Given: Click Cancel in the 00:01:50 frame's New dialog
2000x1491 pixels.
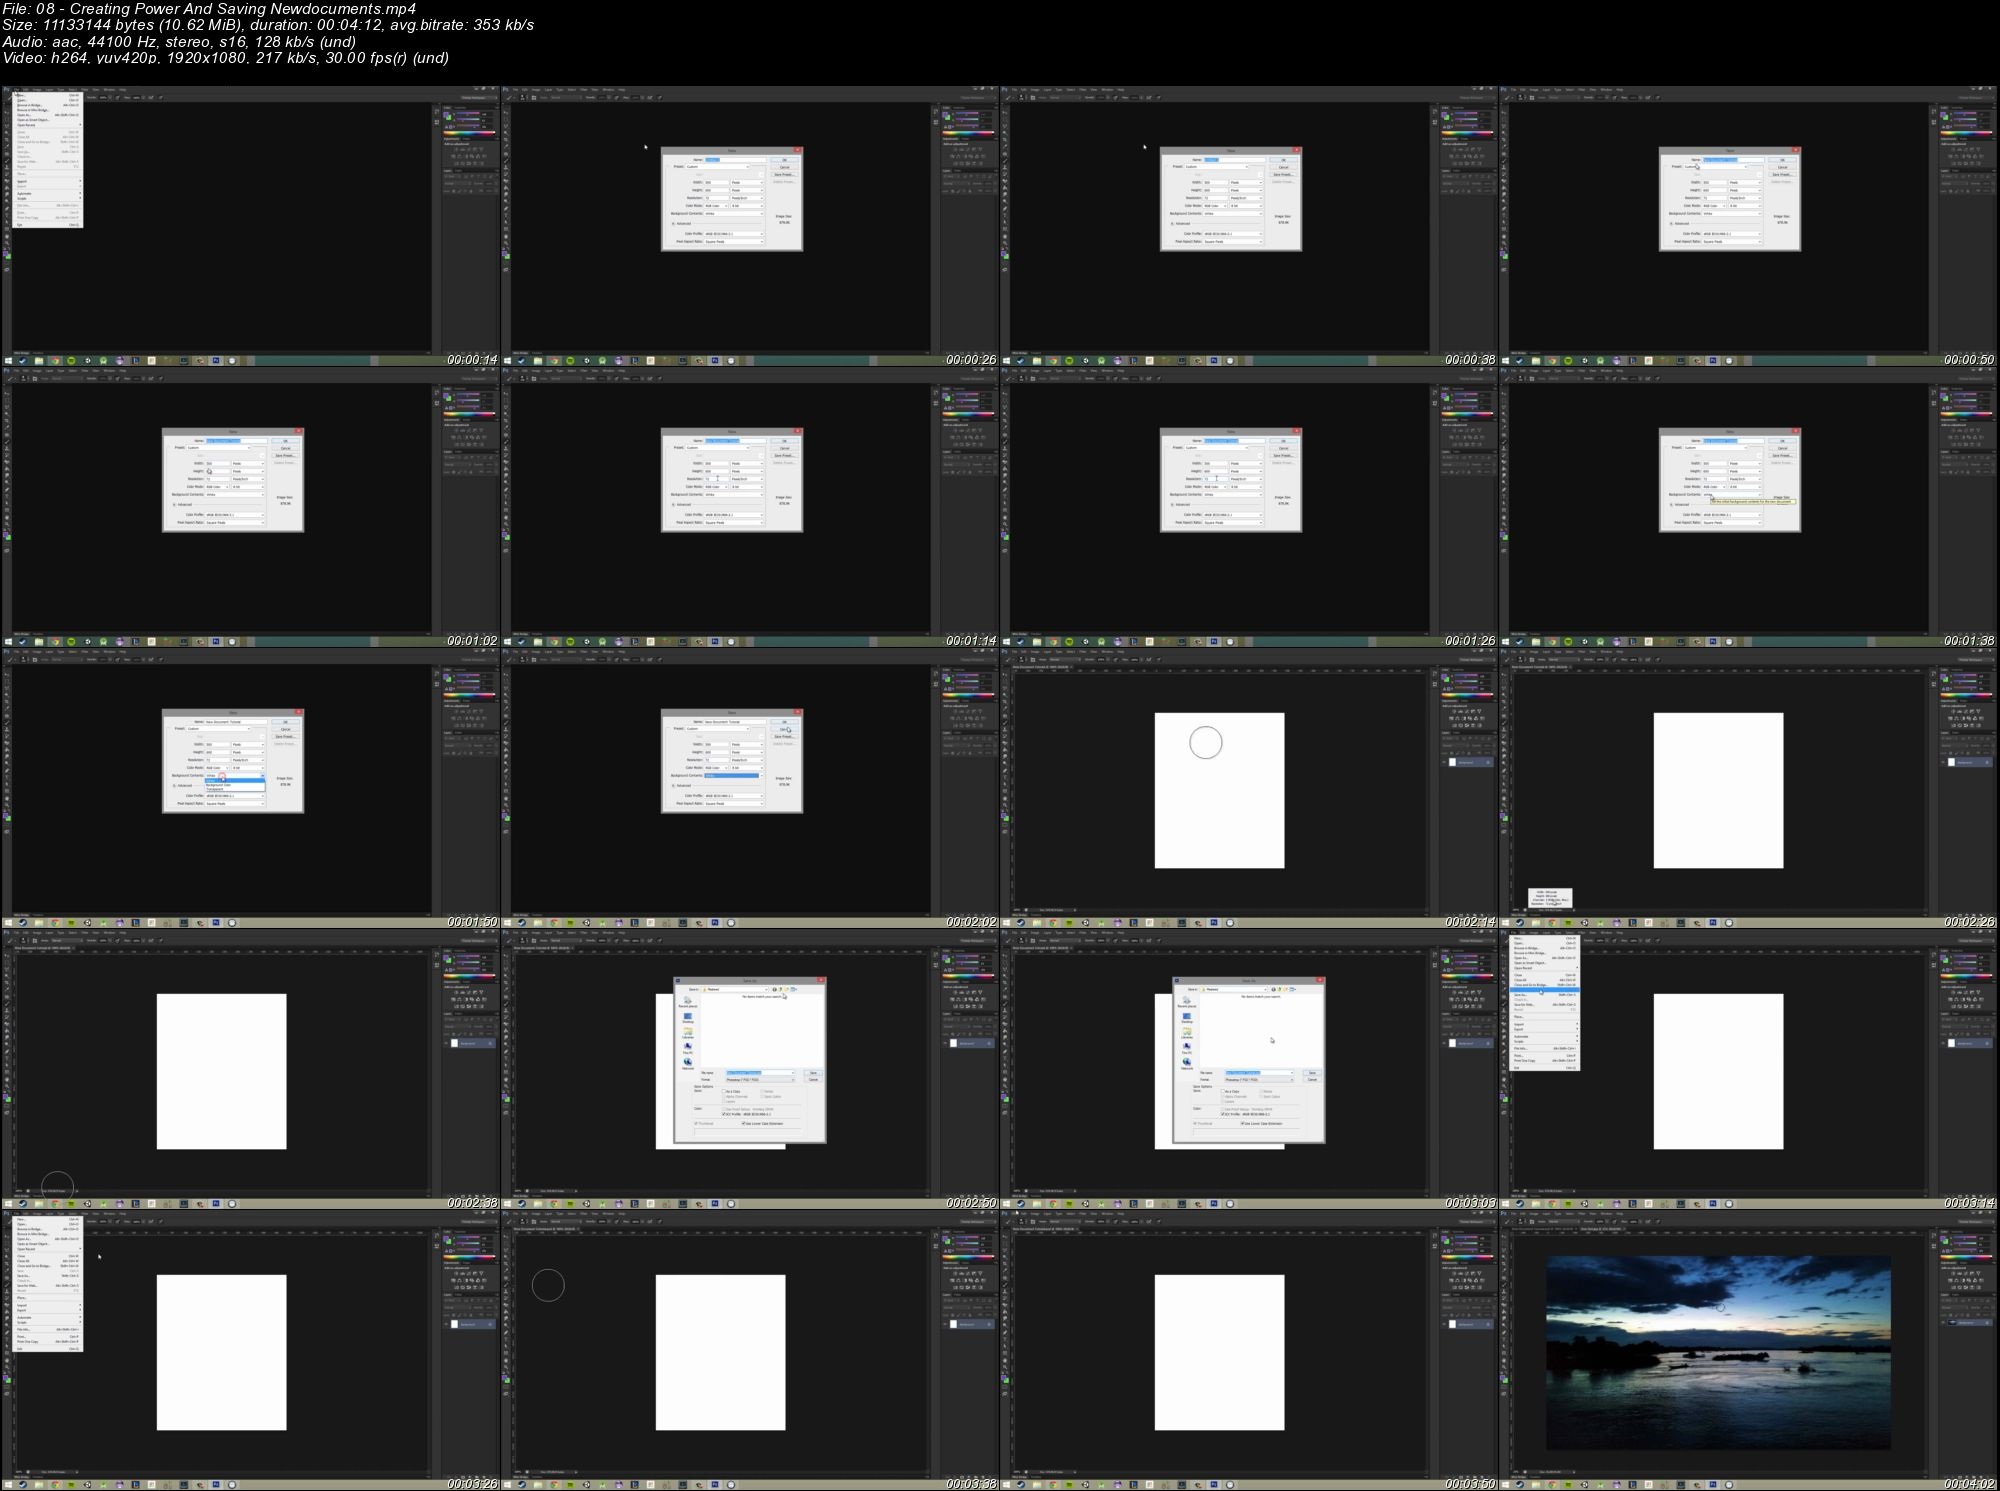Looking at the screenshot, I should pos(286,729).
